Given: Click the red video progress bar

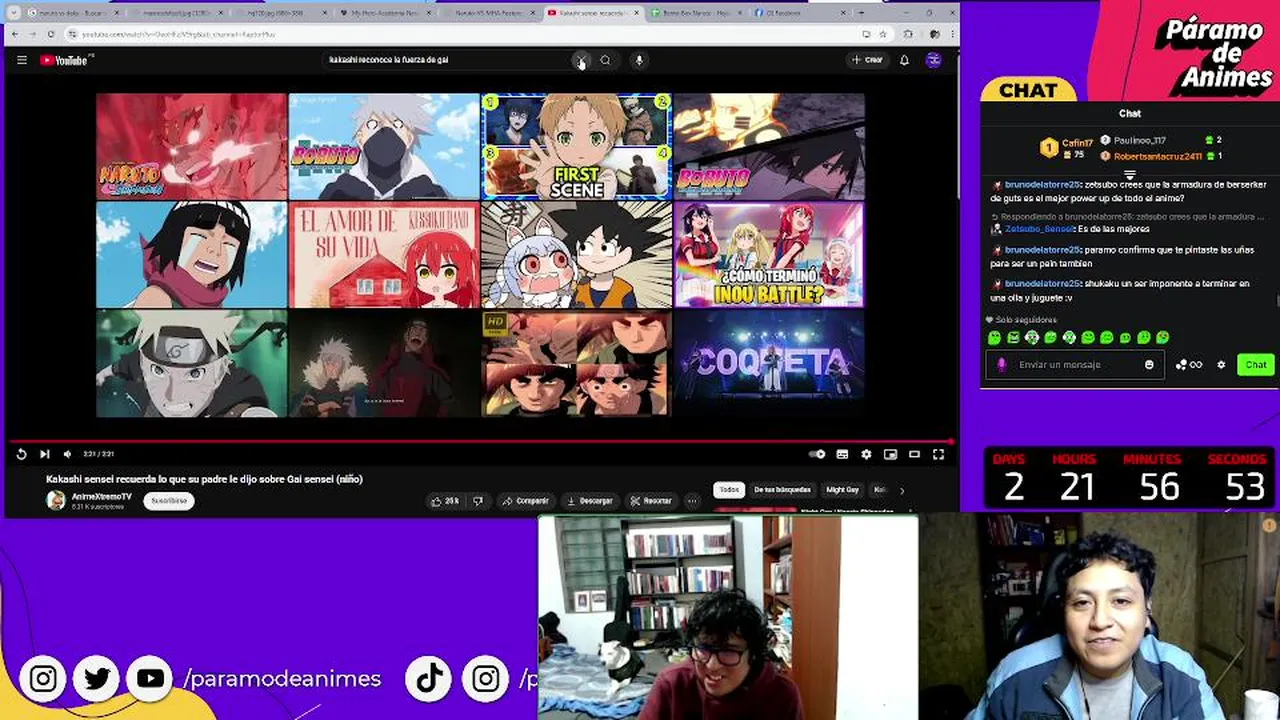Looking at the screenshot, I should pyautogui.click(x=480, y=441).
